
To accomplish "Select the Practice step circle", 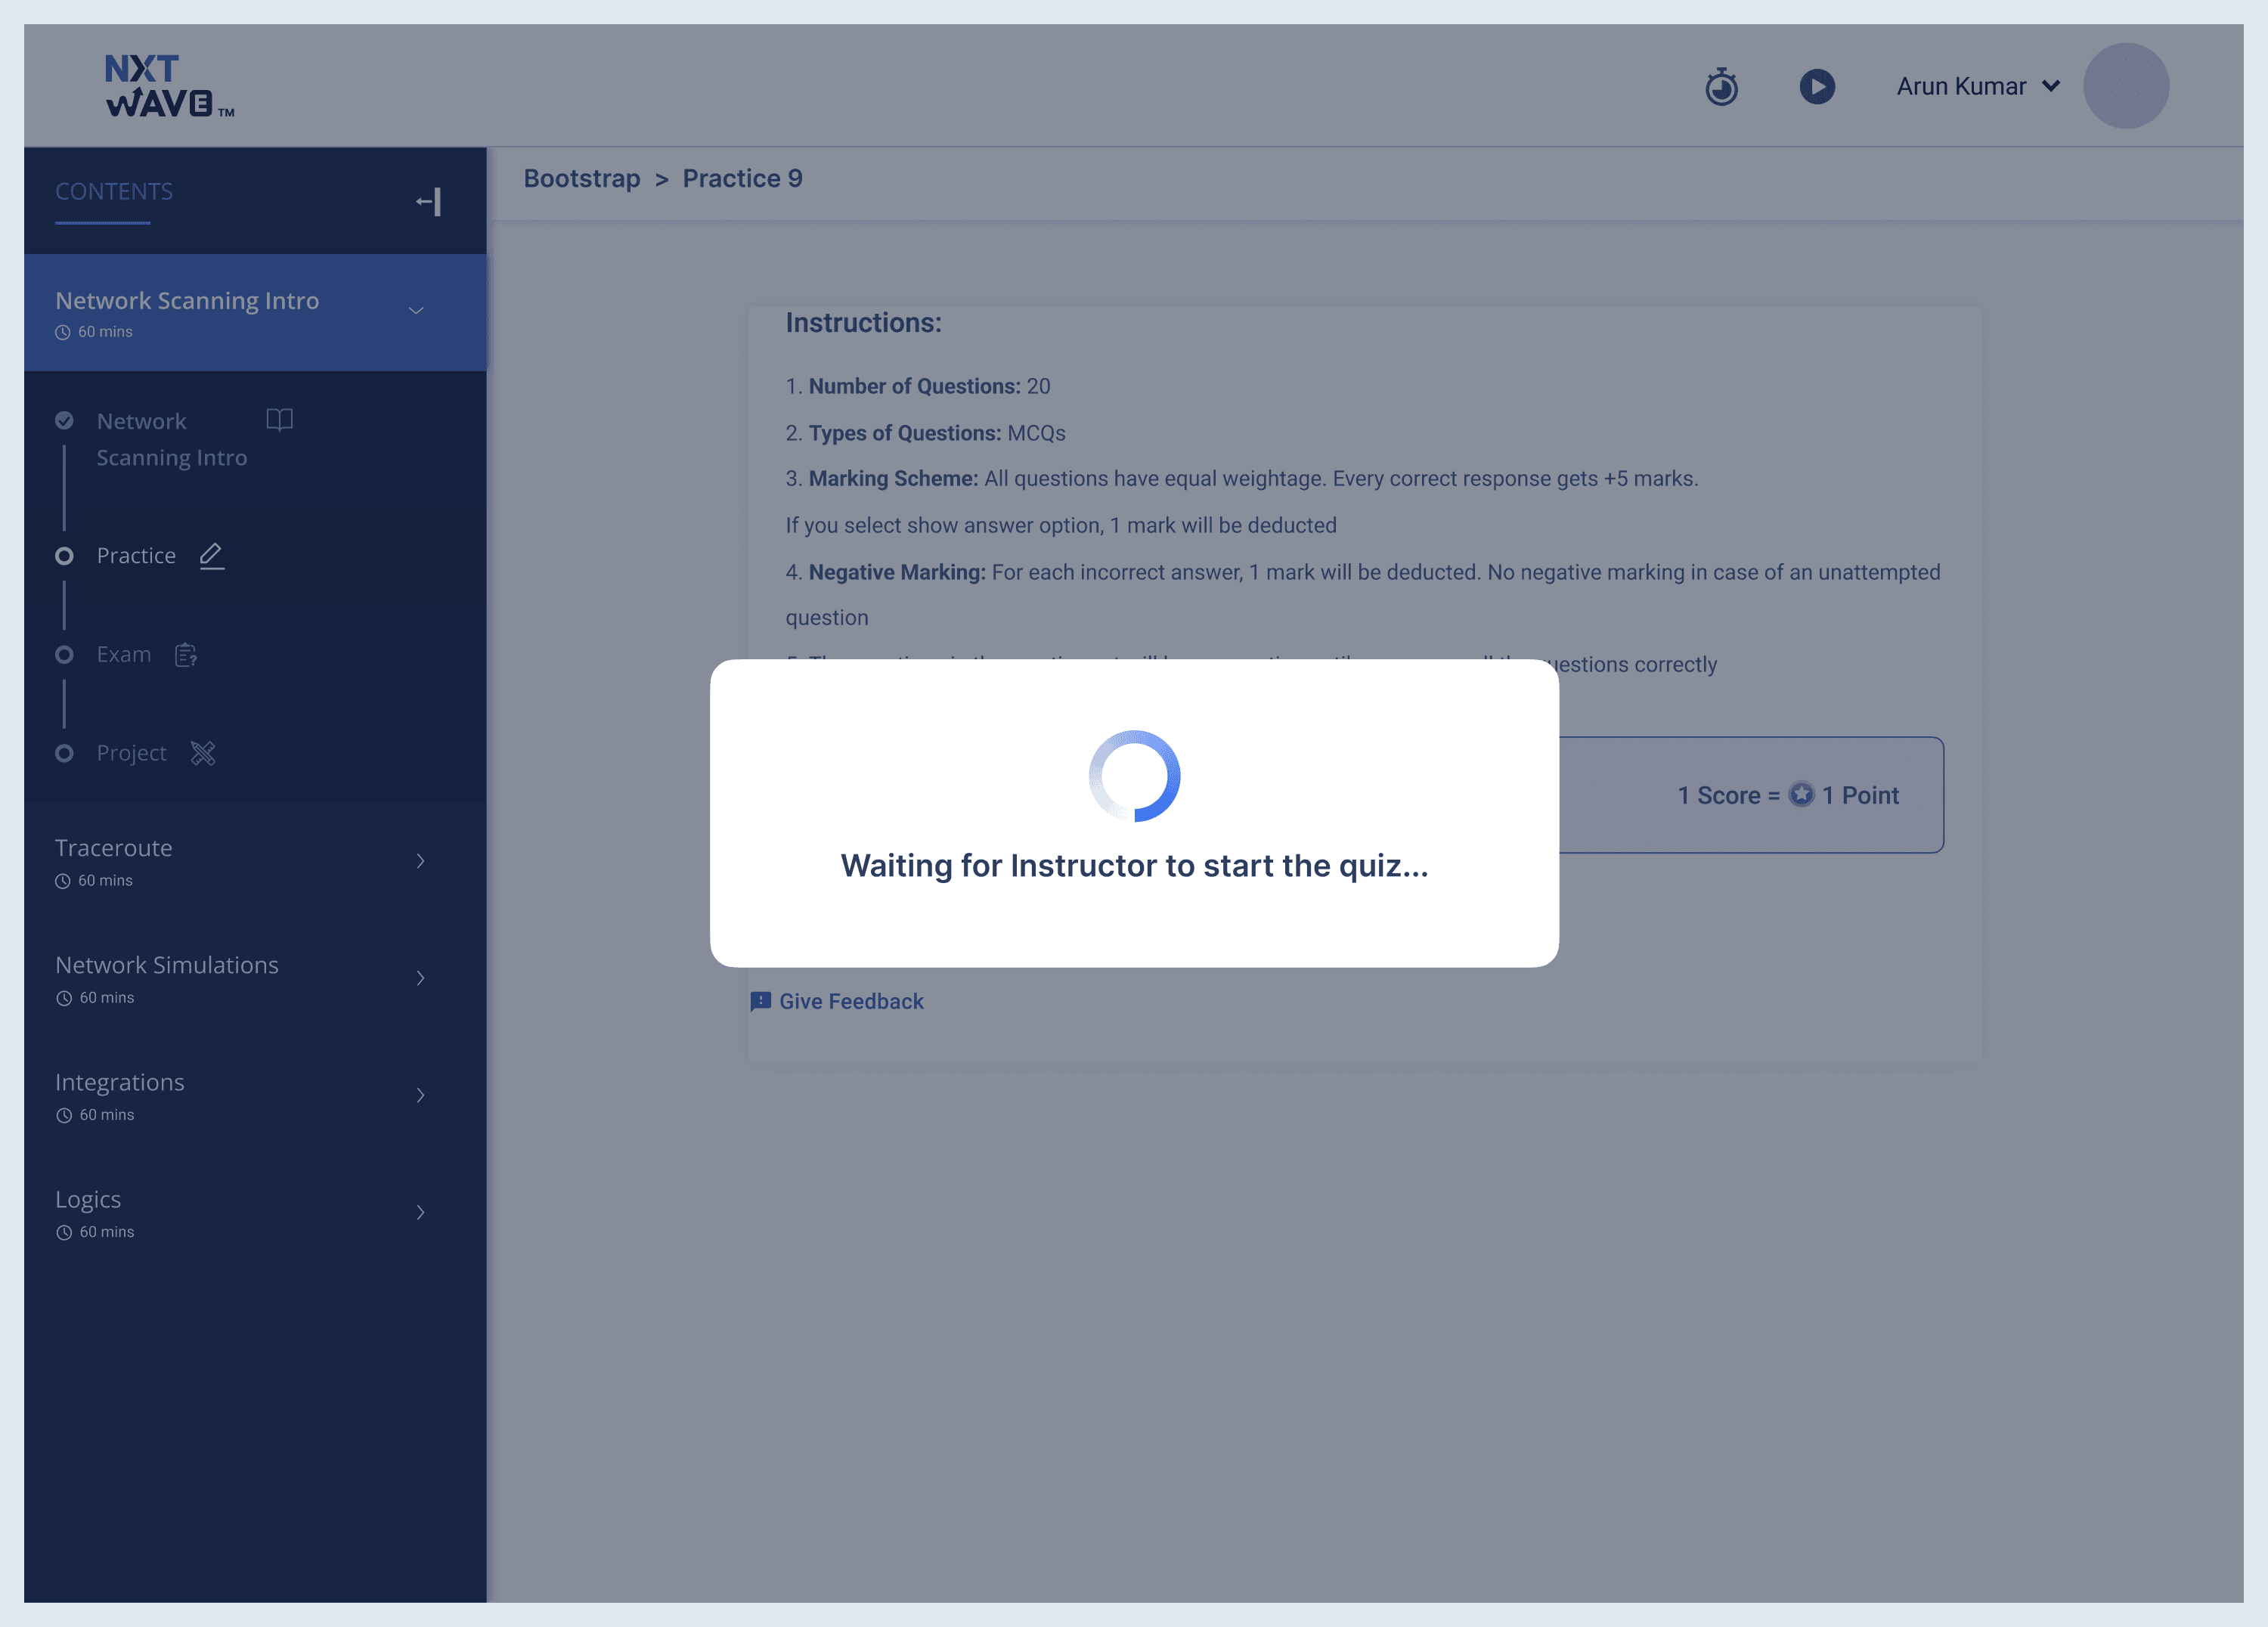I will pos(64,556).
